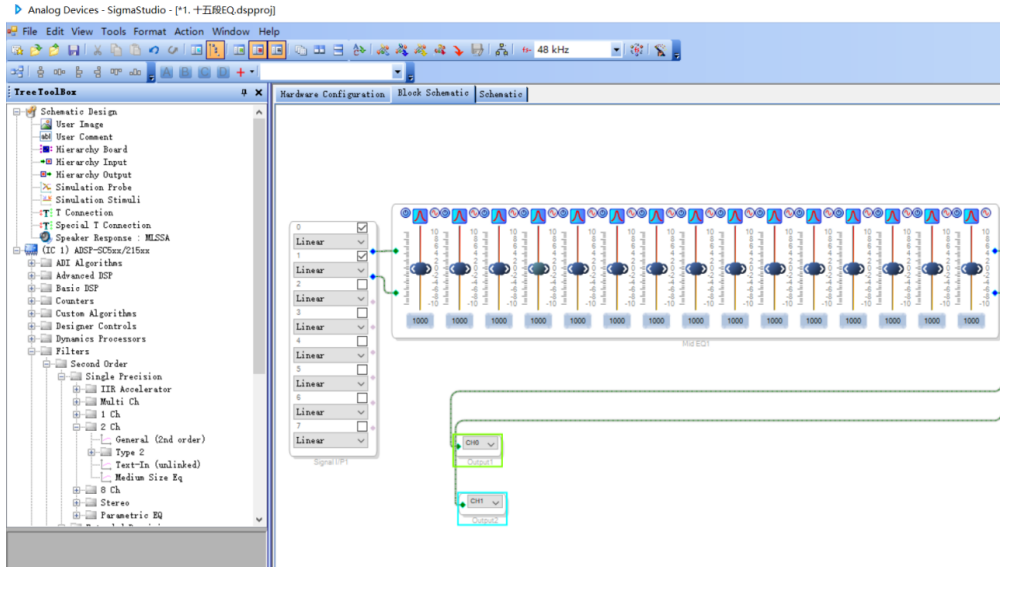Click the hierarchy network diagram toolbar icon
The height and width of the screenshot is (589, 1022).
pyautogui.click(x=501, y=50)
